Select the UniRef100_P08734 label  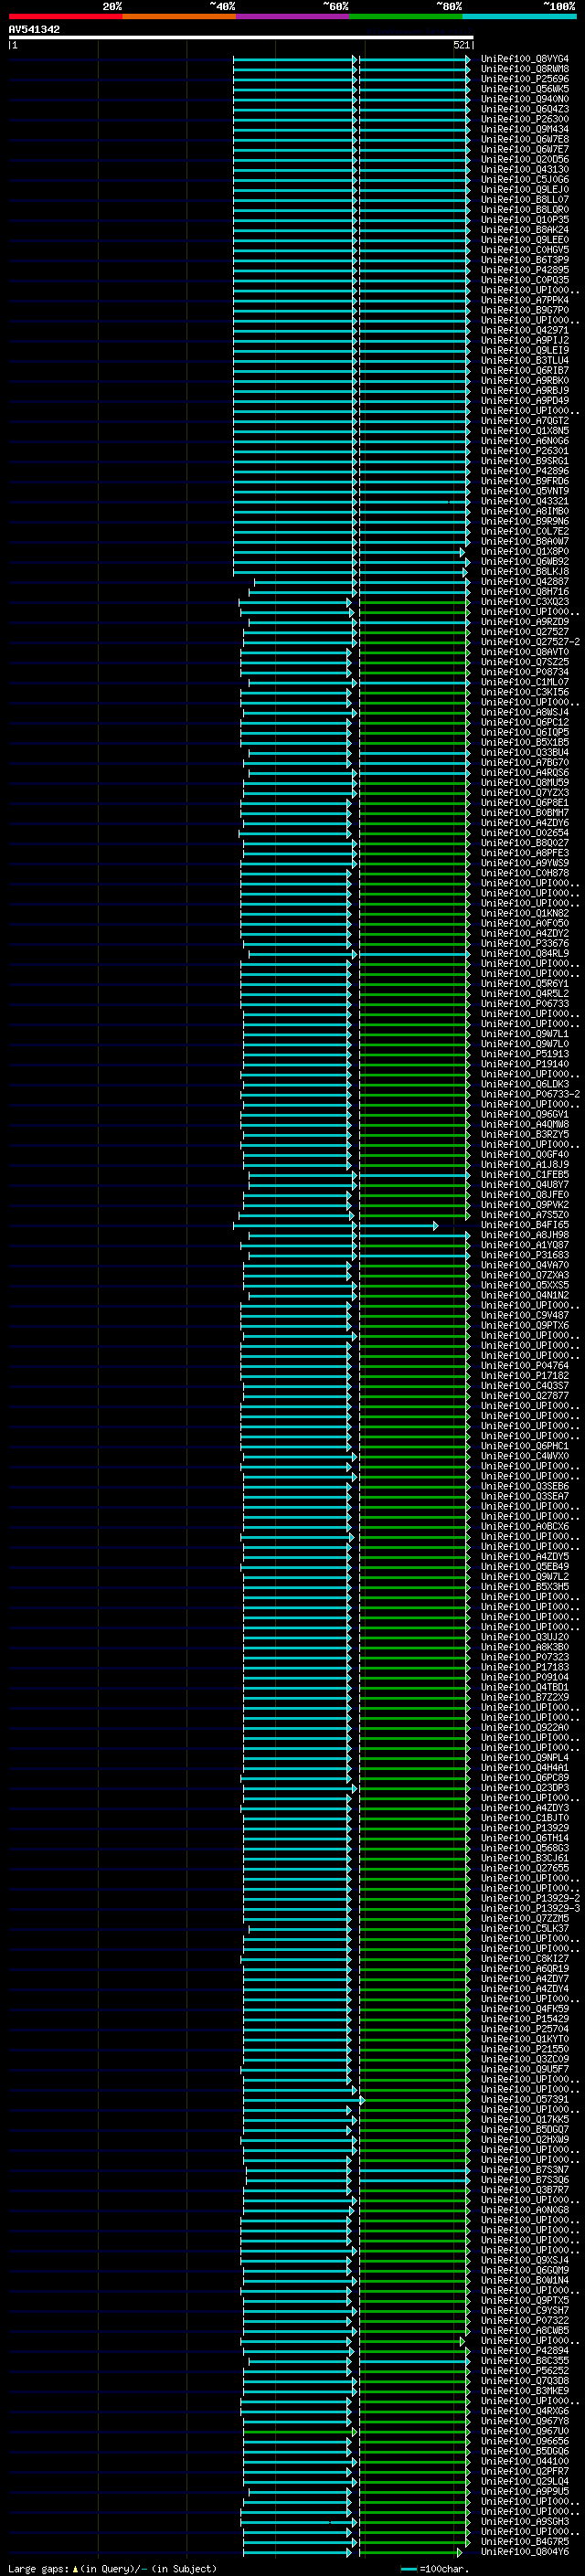525,672
